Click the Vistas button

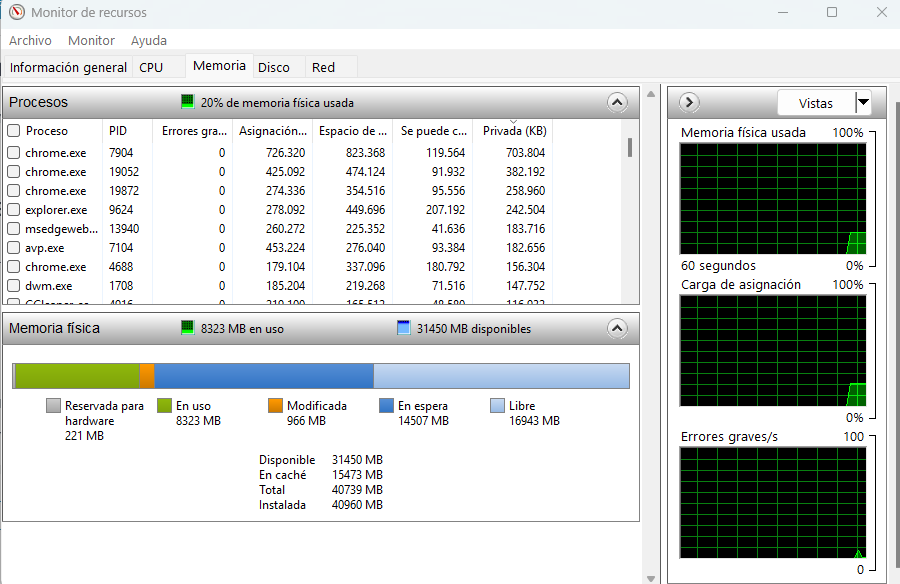[816, 103]
